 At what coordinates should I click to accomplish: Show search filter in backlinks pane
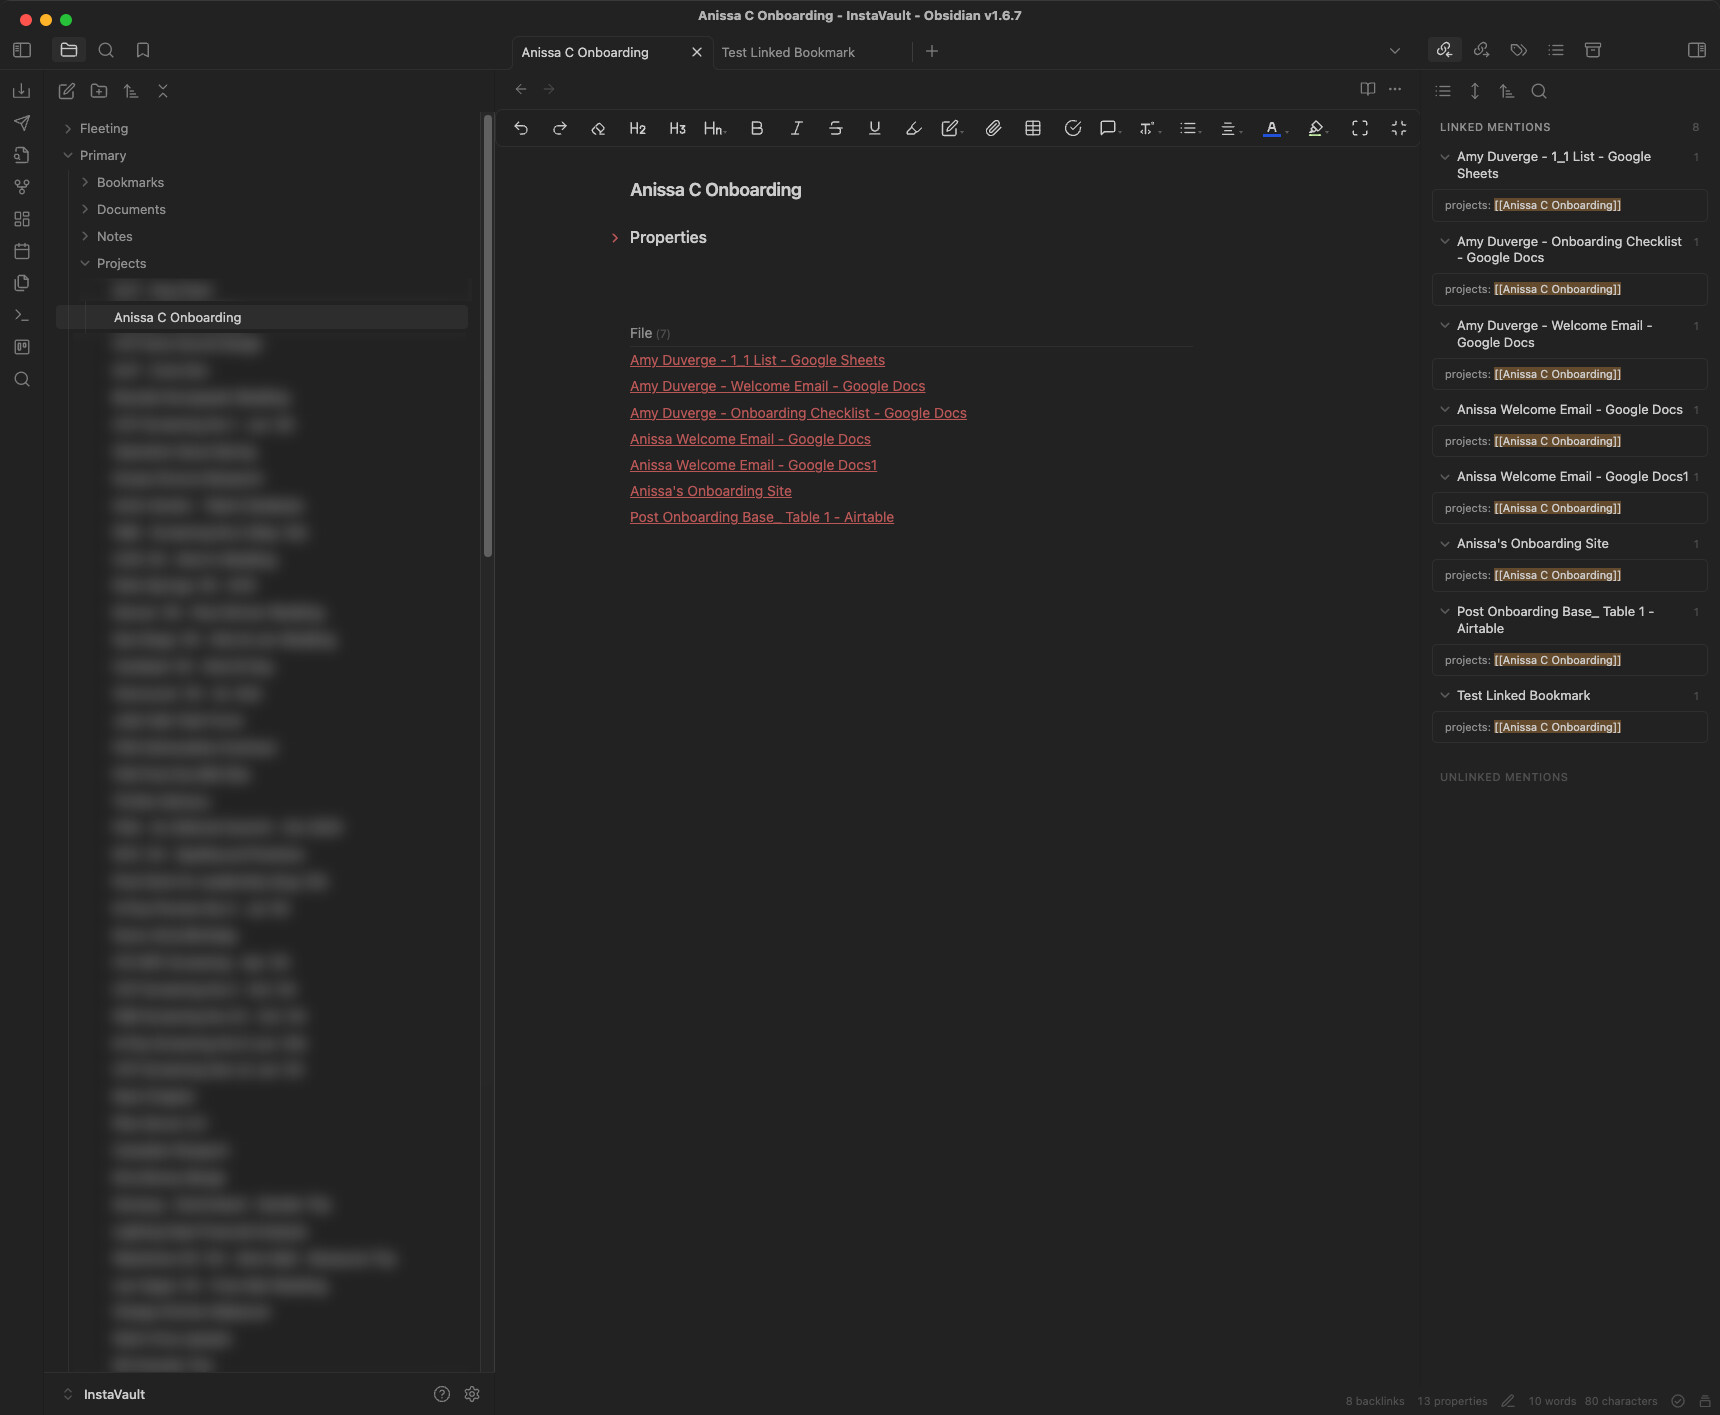click(x=1539, y=91)
